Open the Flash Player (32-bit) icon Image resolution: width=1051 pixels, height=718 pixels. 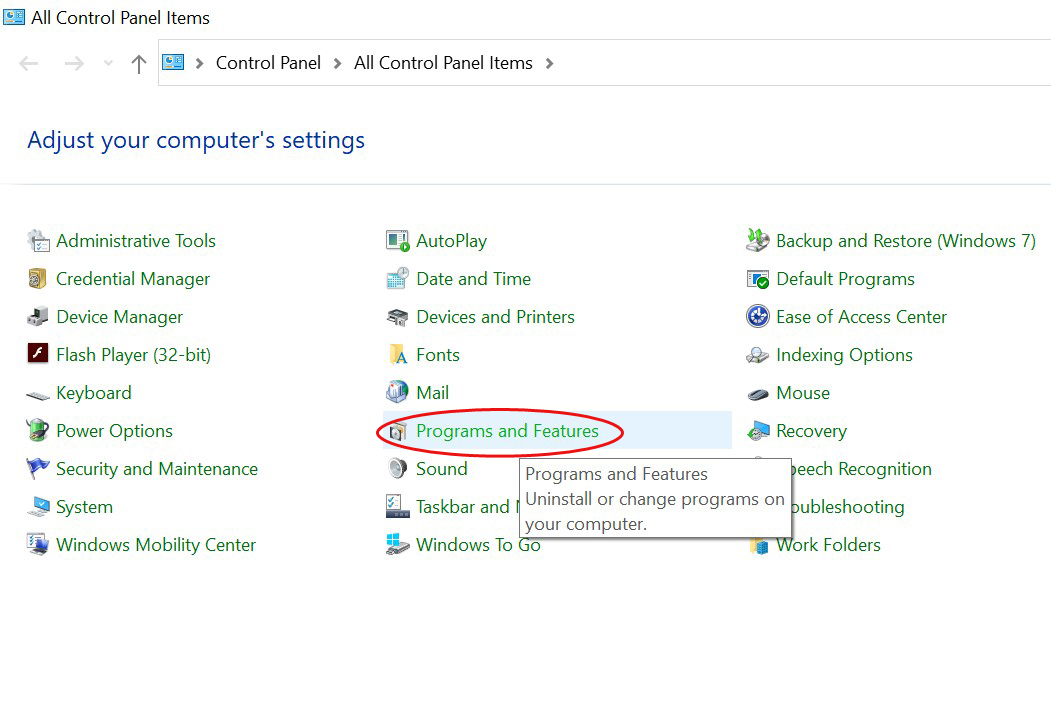pyautogui.click(x=38, y=355)
